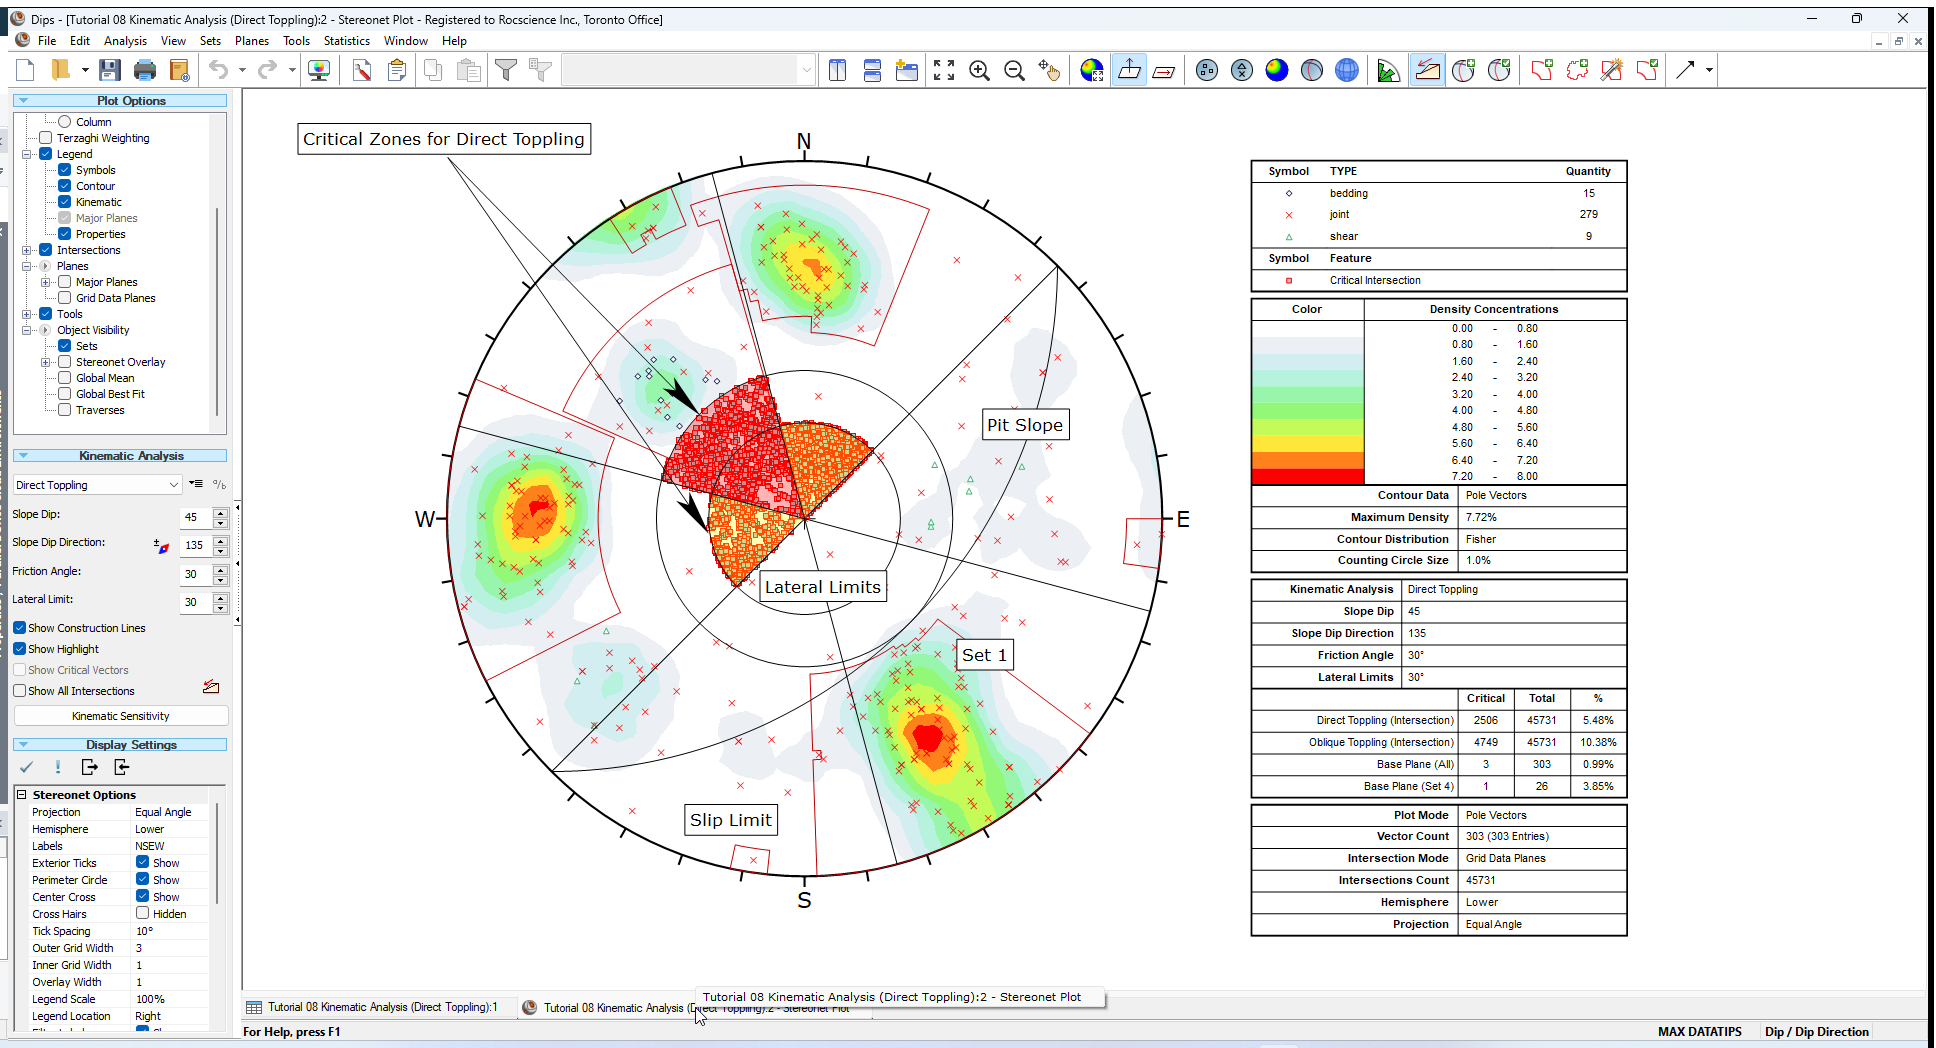Screen dimensions: 1936x1048
Task: Open the Rosette Plot view
Action: [x=1388, y=70]
